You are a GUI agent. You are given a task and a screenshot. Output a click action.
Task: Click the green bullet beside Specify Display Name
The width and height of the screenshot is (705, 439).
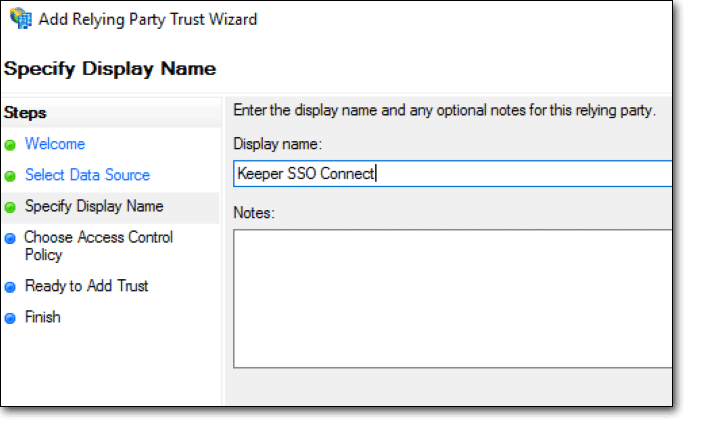pyautogui.click(x=10, y=207)
